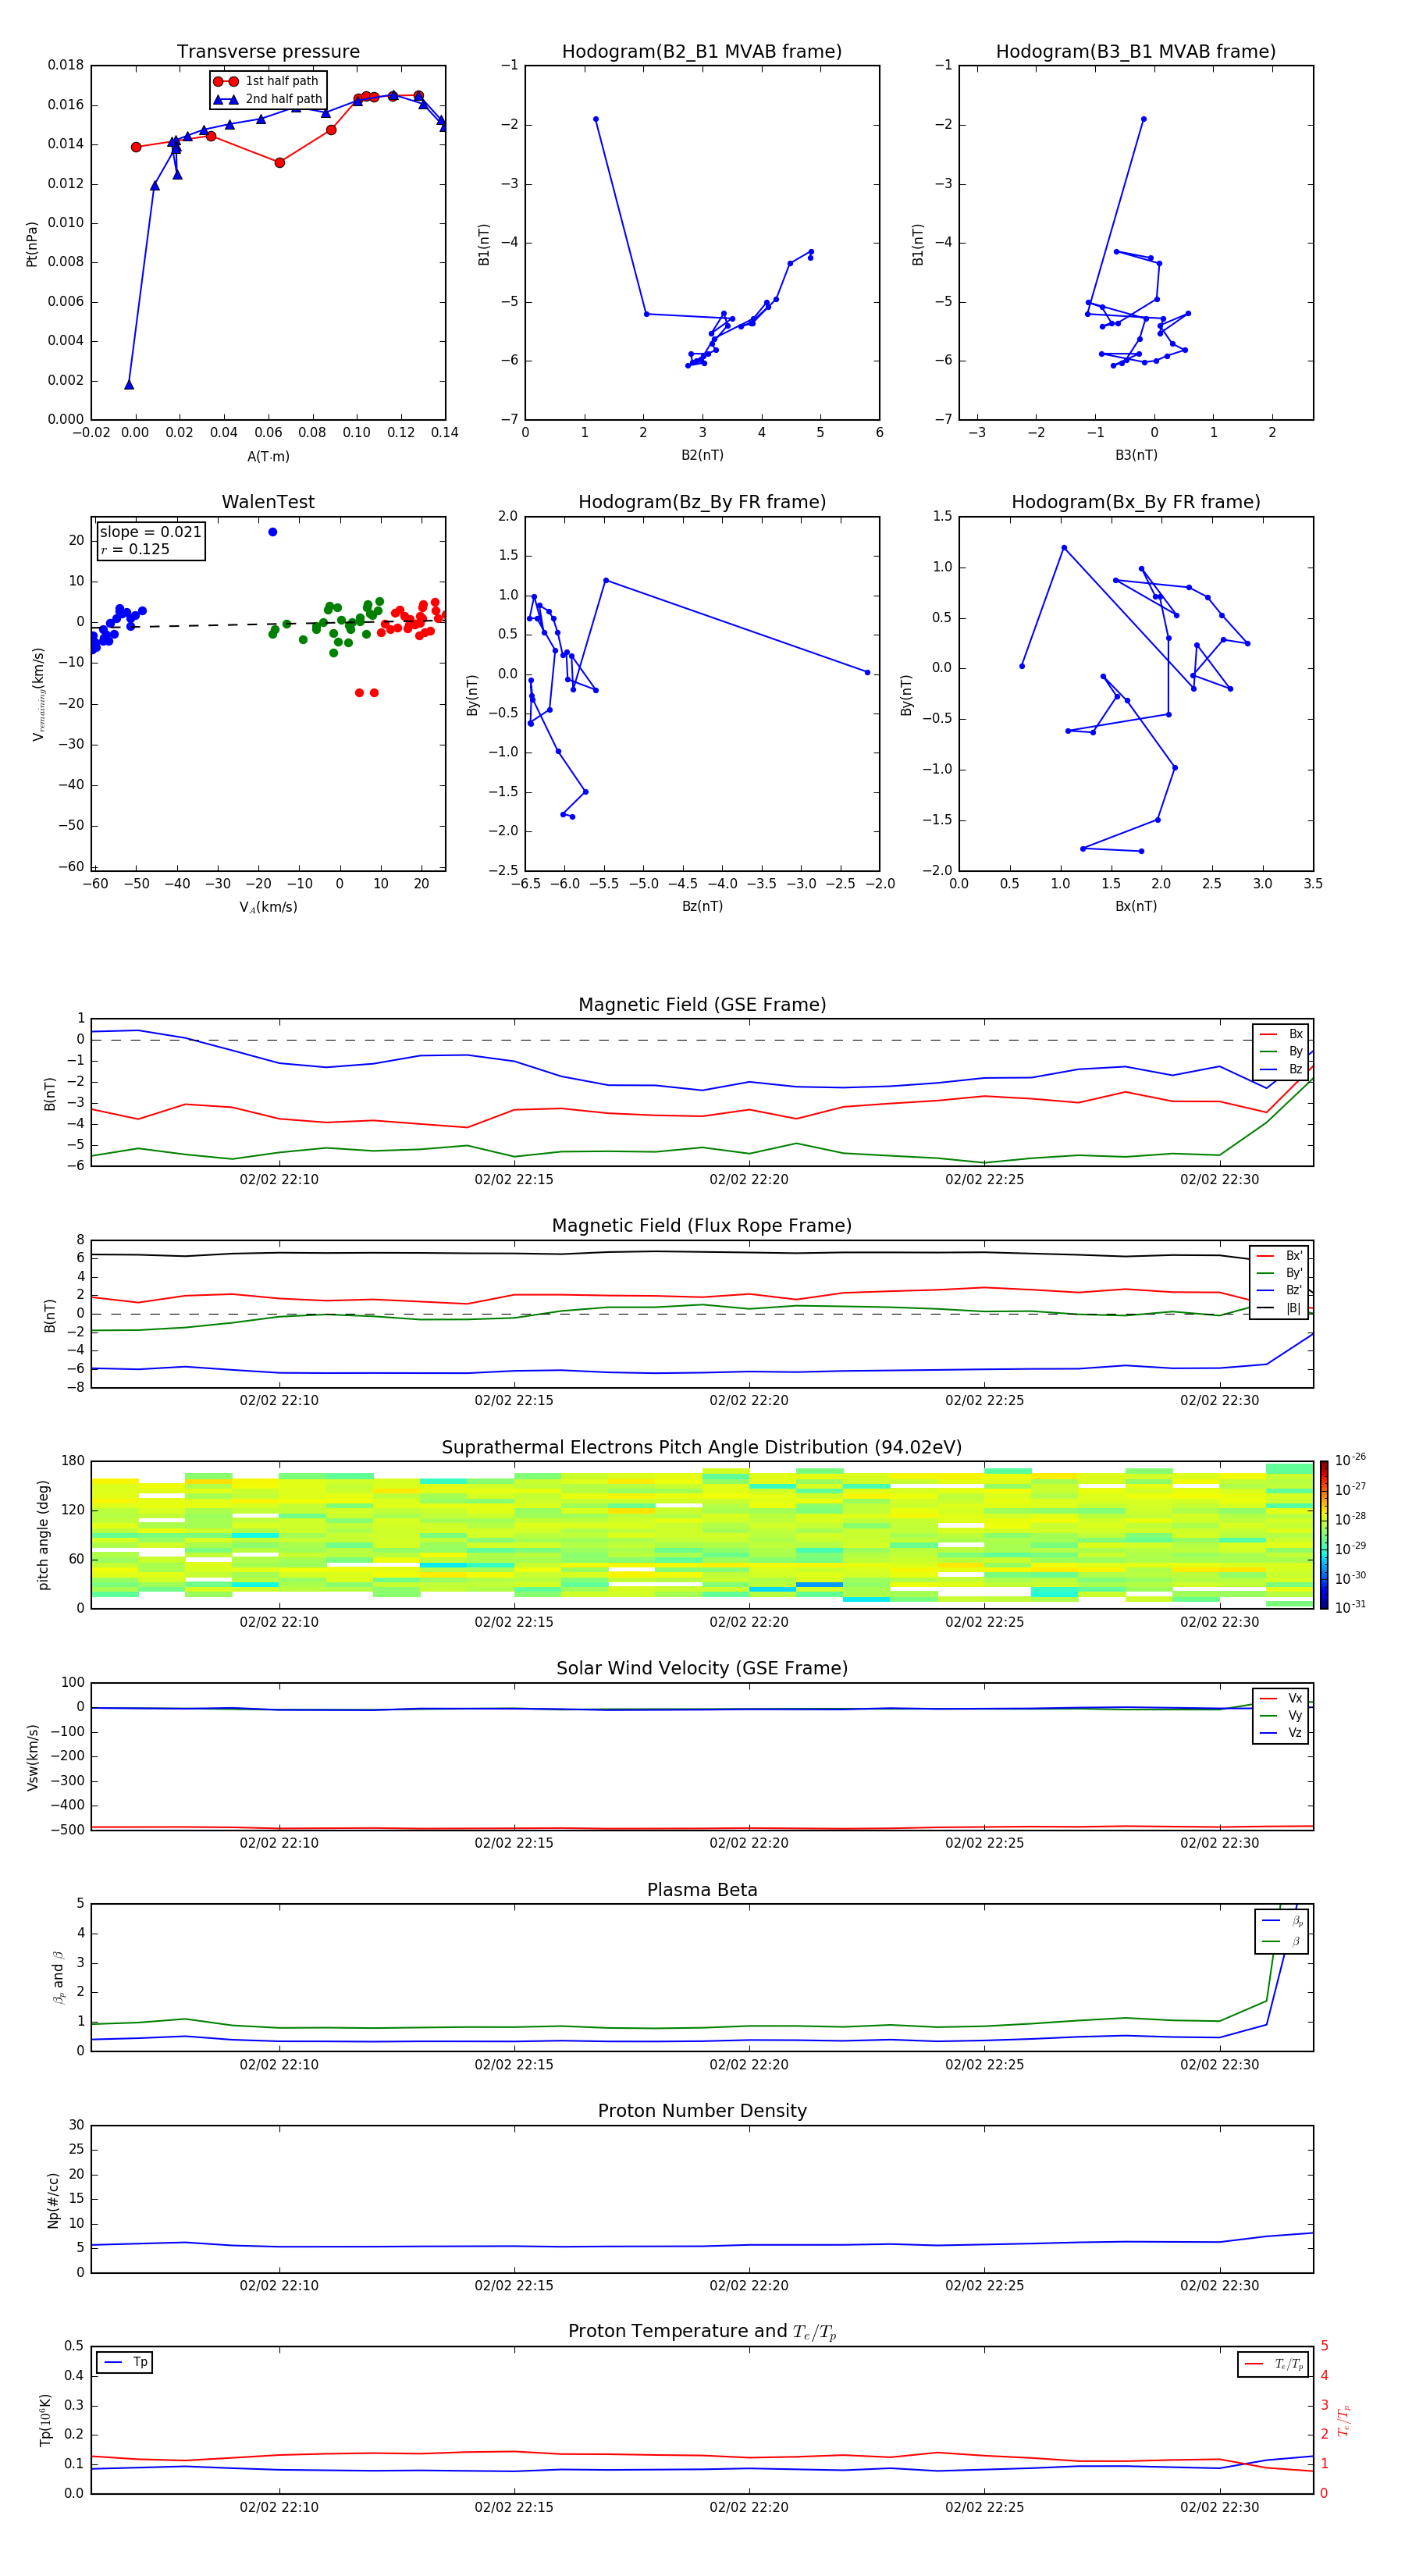Click the '|B|' legend entry in Flux Rope plot
This screenshot has width=1405, height=2576.
1279,1308
